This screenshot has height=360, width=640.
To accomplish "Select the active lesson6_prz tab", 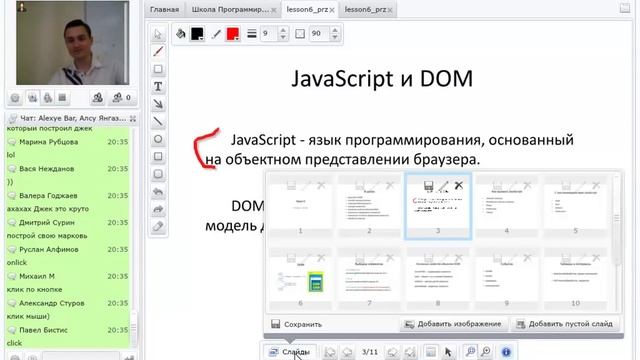I will (x=307, y=9).
